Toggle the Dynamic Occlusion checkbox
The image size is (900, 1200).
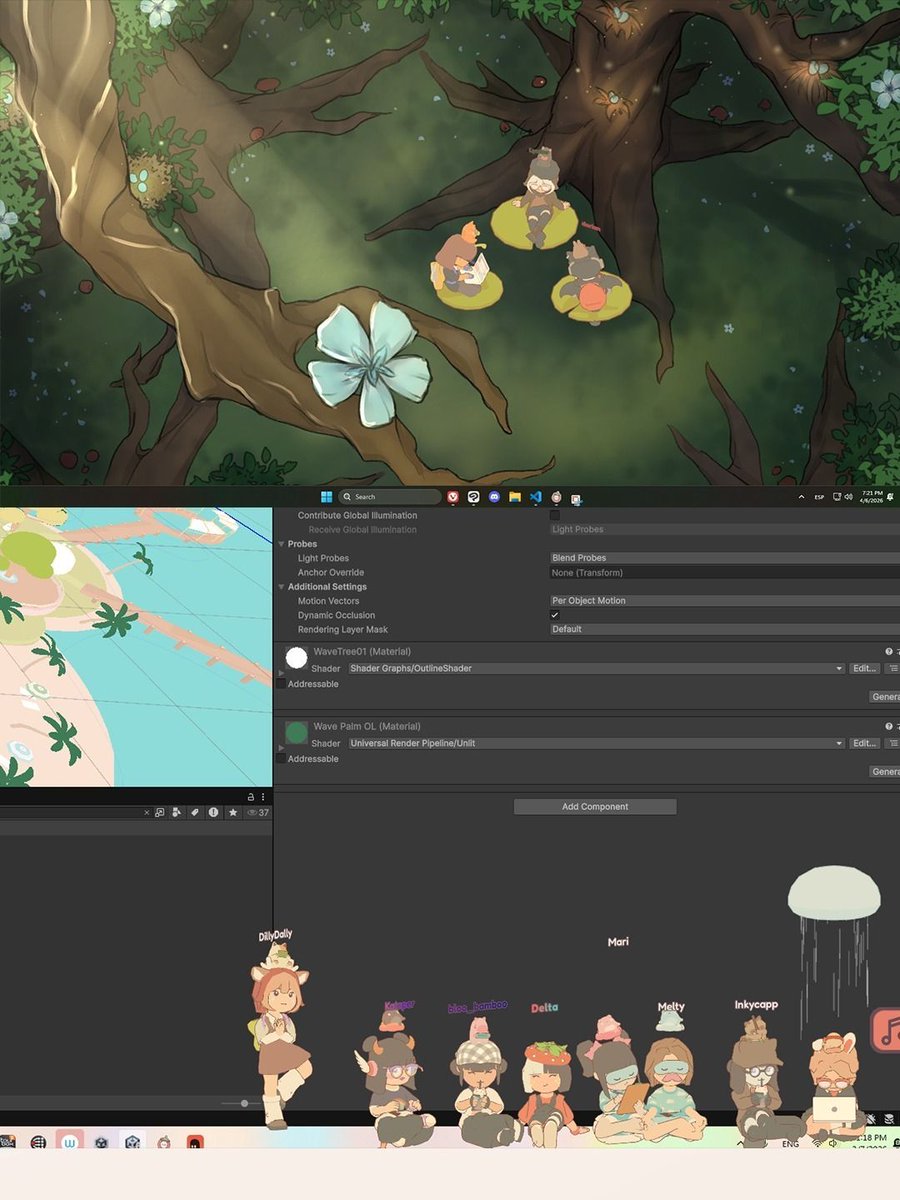[555, 615]
